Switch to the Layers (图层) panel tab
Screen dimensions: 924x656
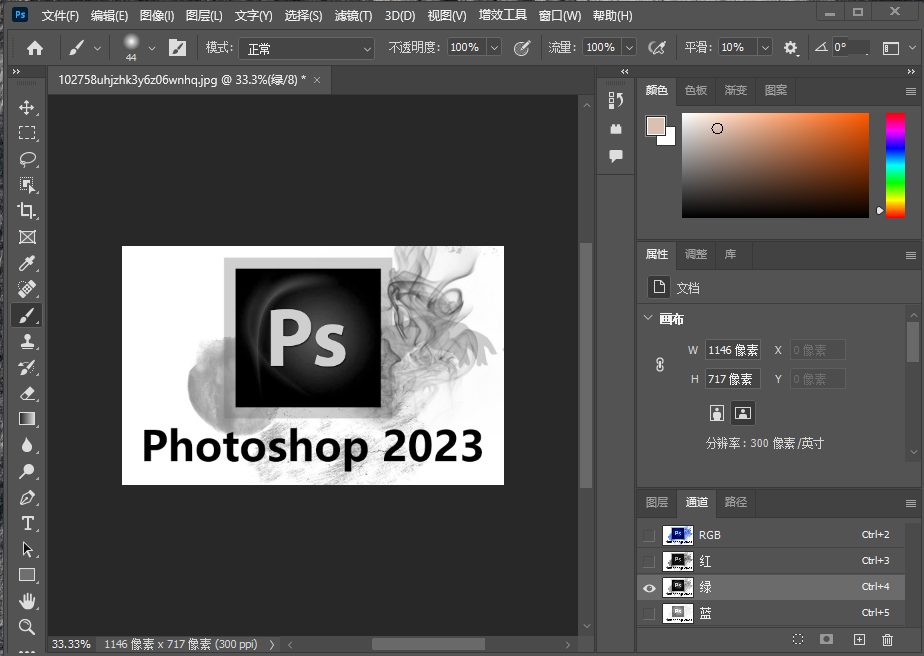[x=656, y=502]
